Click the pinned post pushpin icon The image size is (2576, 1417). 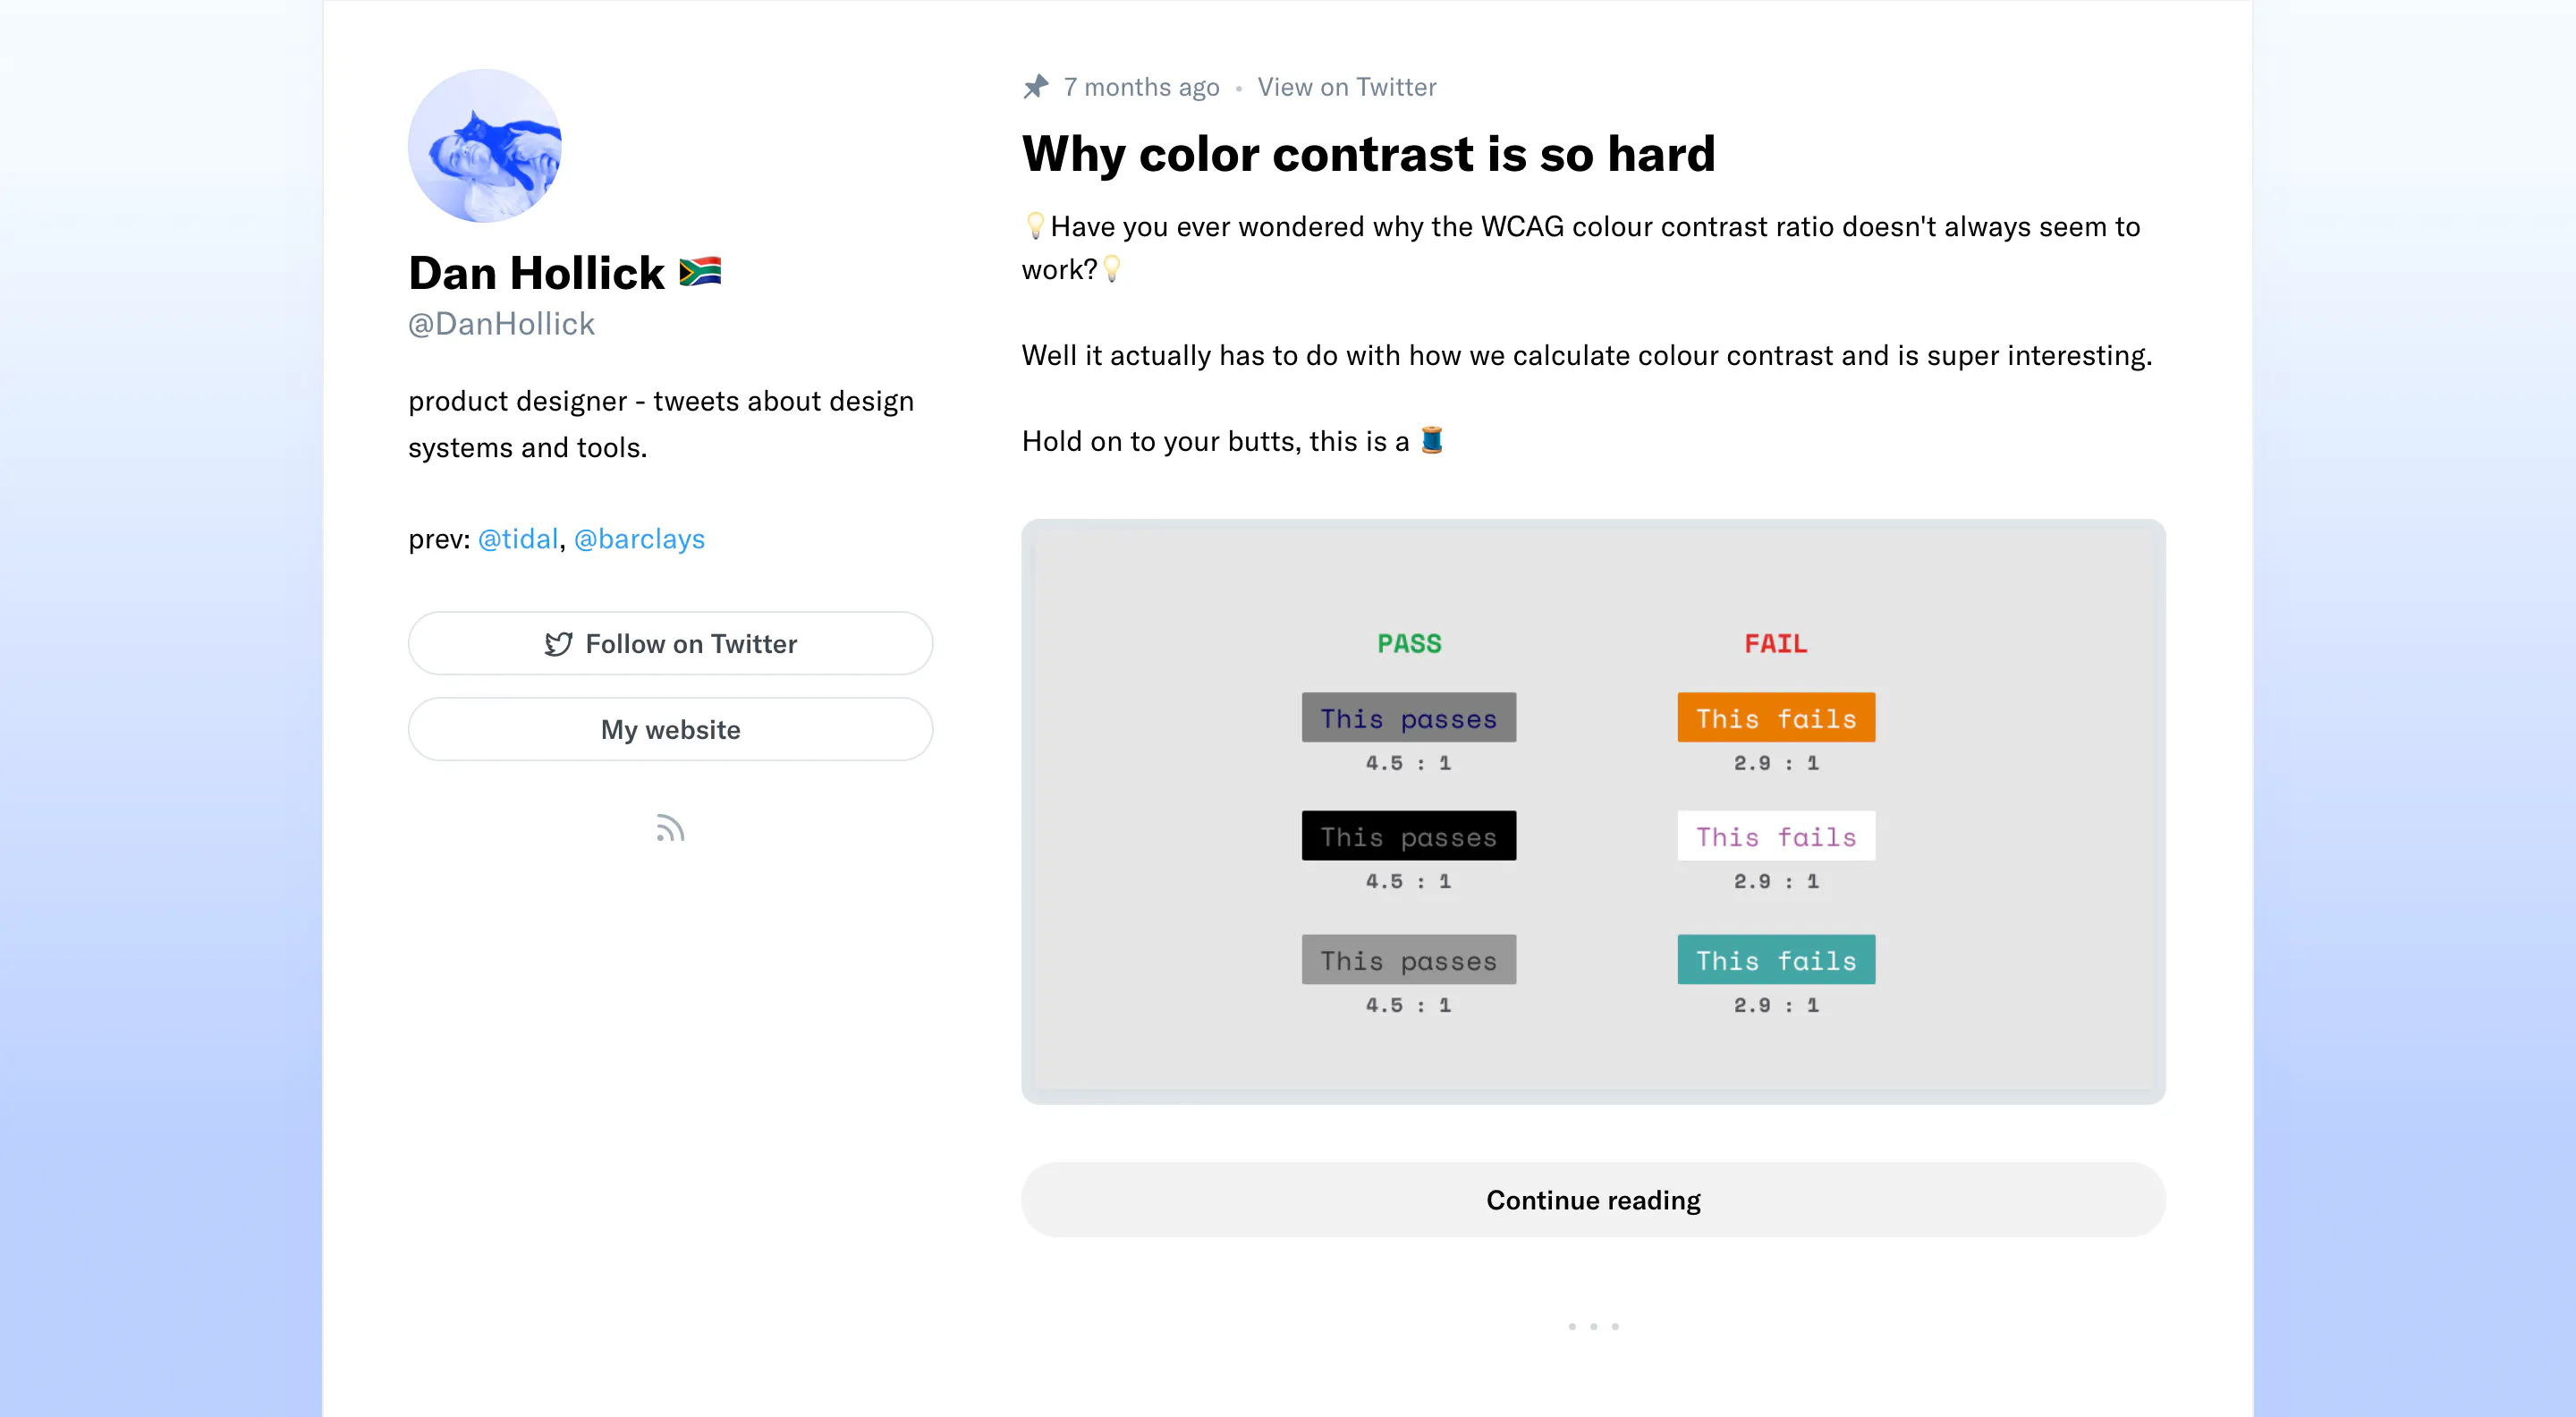[1035, 87]
